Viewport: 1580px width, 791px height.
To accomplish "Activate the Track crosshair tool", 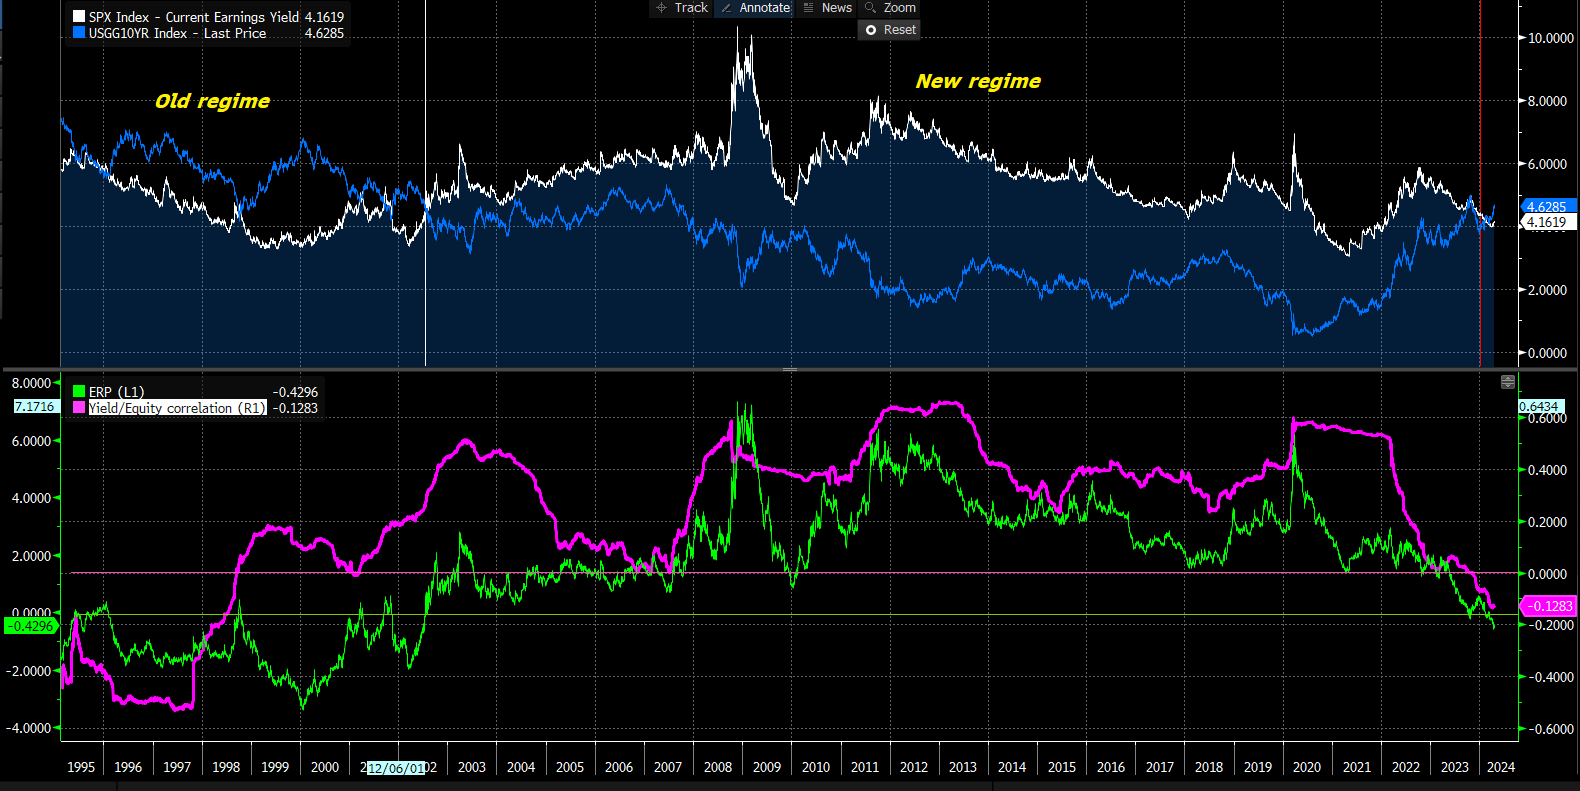I will point(681,8).
